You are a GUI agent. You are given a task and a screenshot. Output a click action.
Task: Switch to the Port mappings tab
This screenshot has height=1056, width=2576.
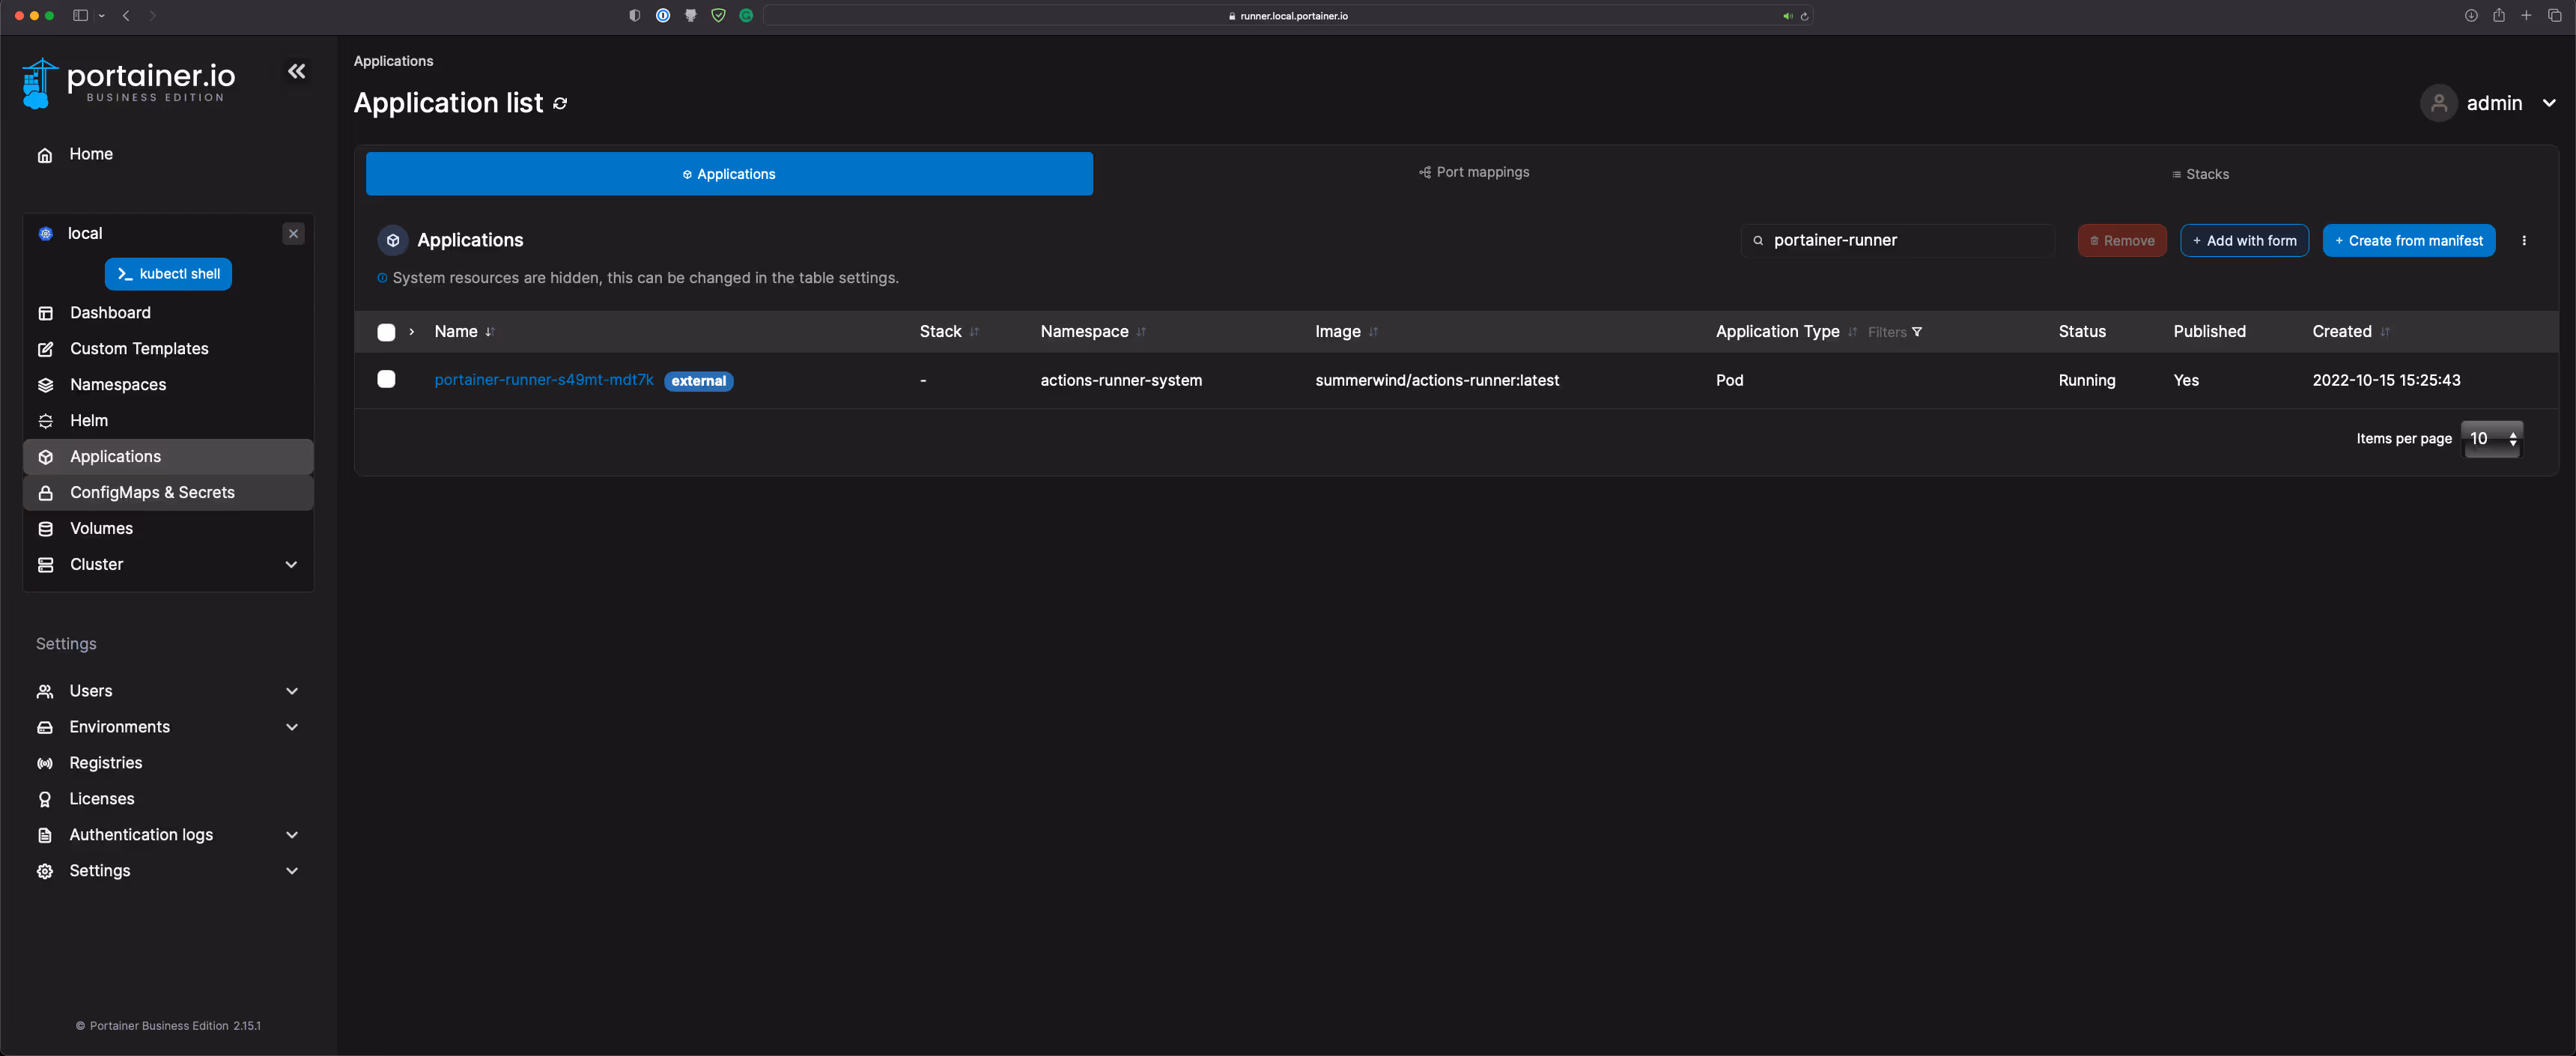point(1473,172)
